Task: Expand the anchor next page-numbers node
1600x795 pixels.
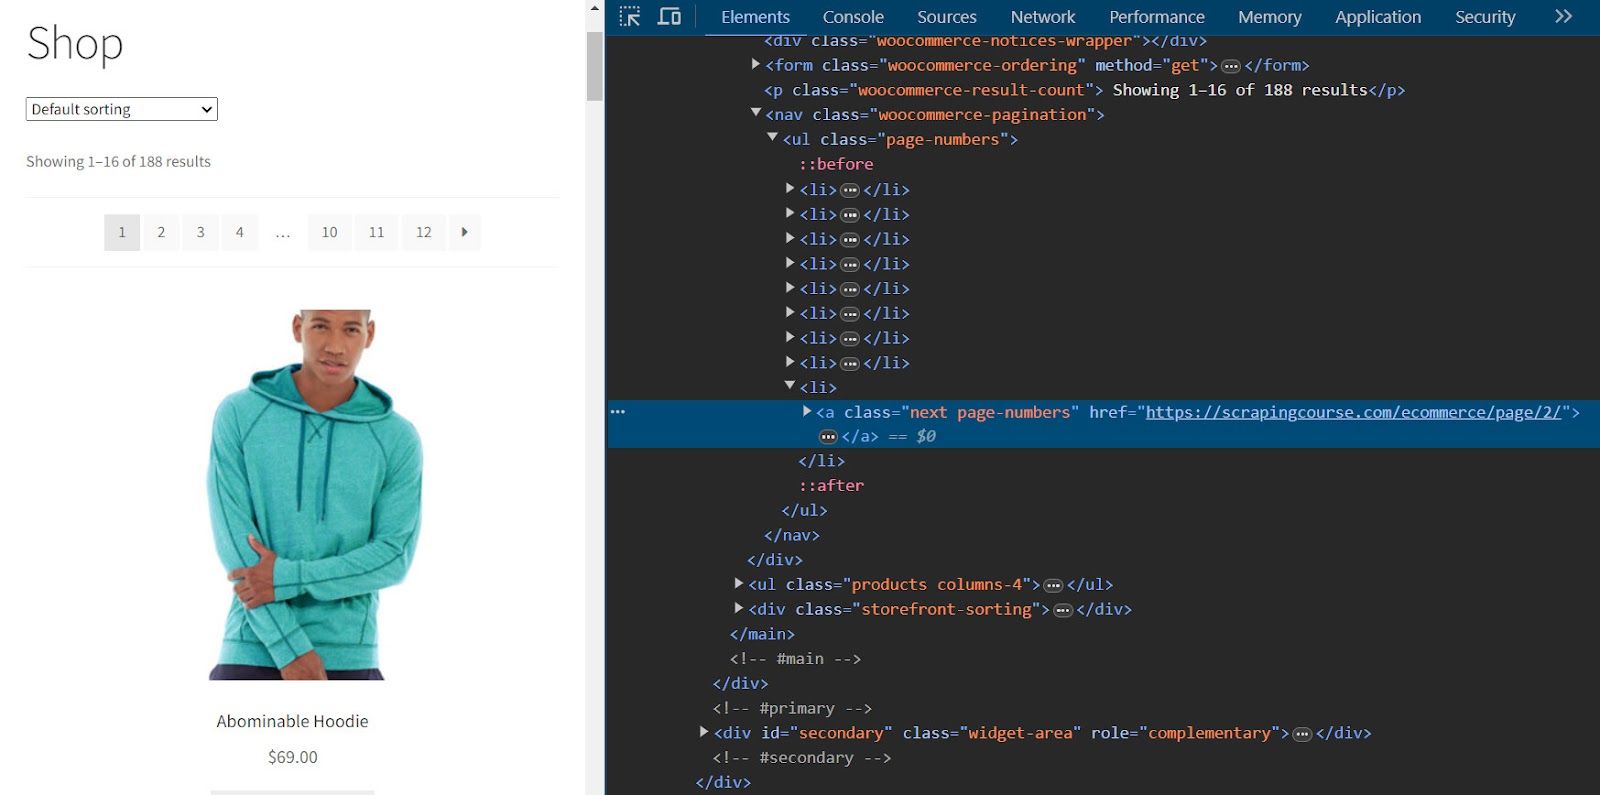Action: coord(807,411)
